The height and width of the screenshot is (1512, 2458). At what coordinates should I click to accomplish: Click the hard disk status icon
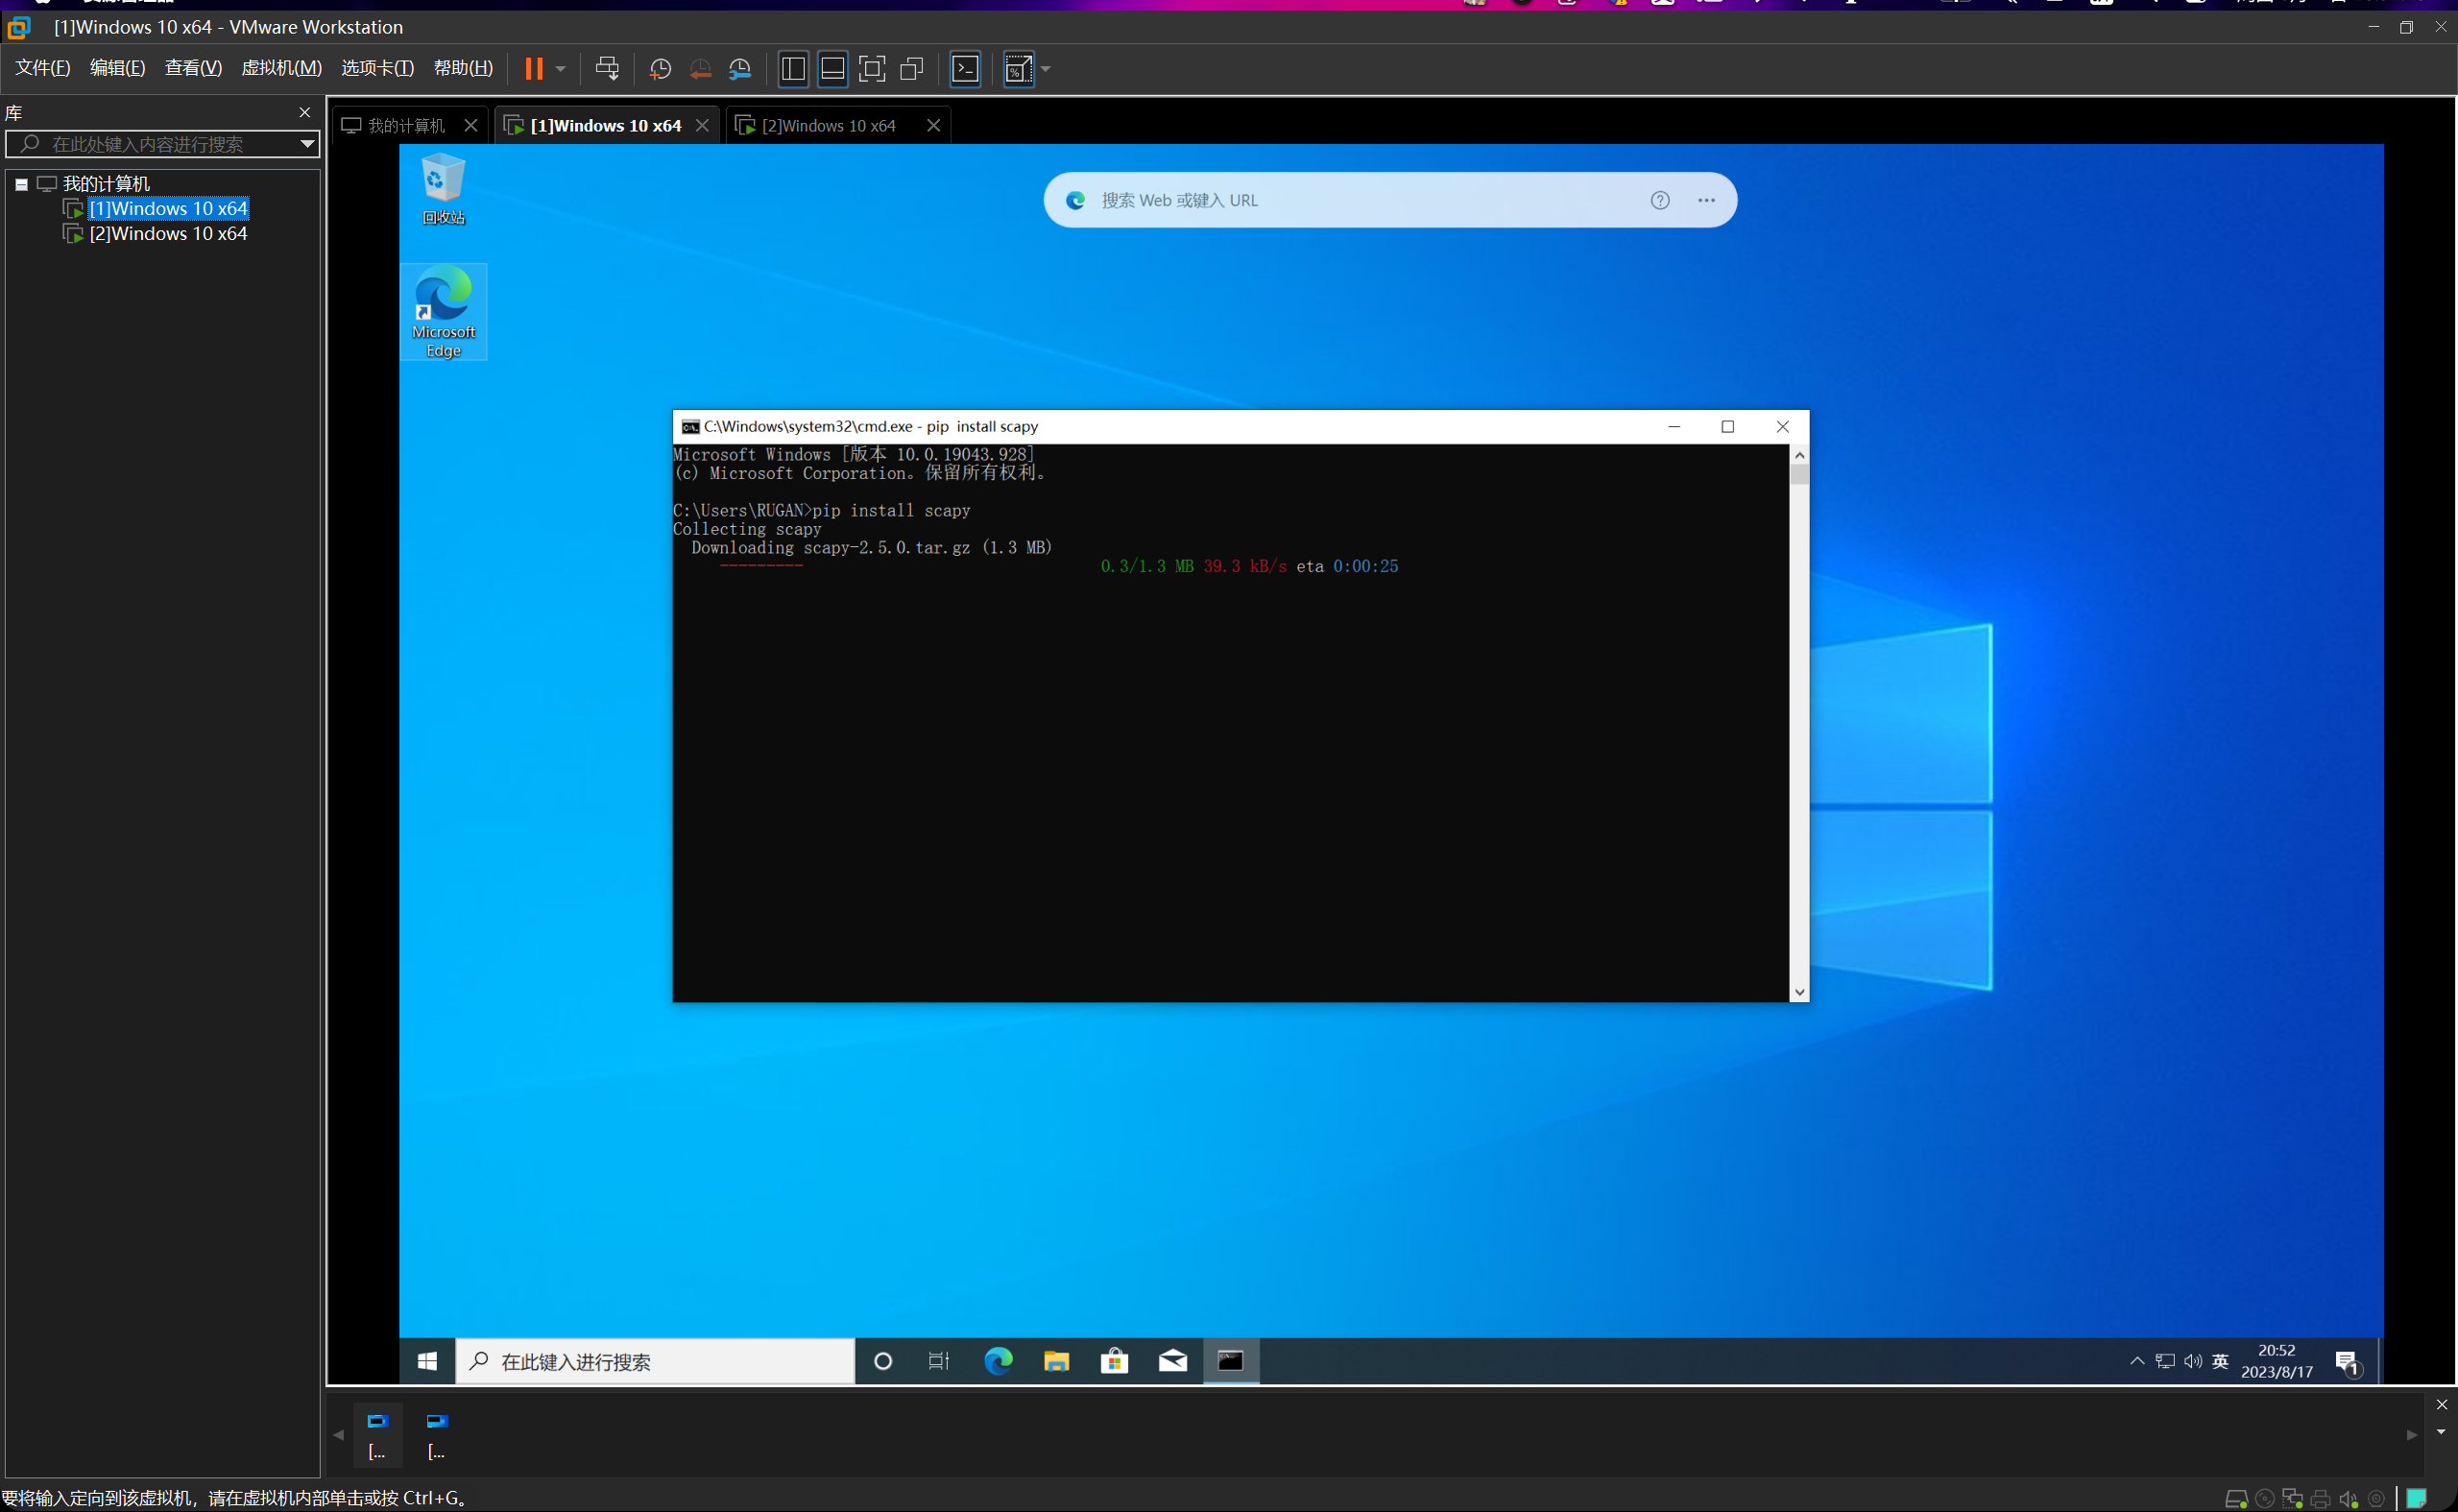point(2236,1499)
